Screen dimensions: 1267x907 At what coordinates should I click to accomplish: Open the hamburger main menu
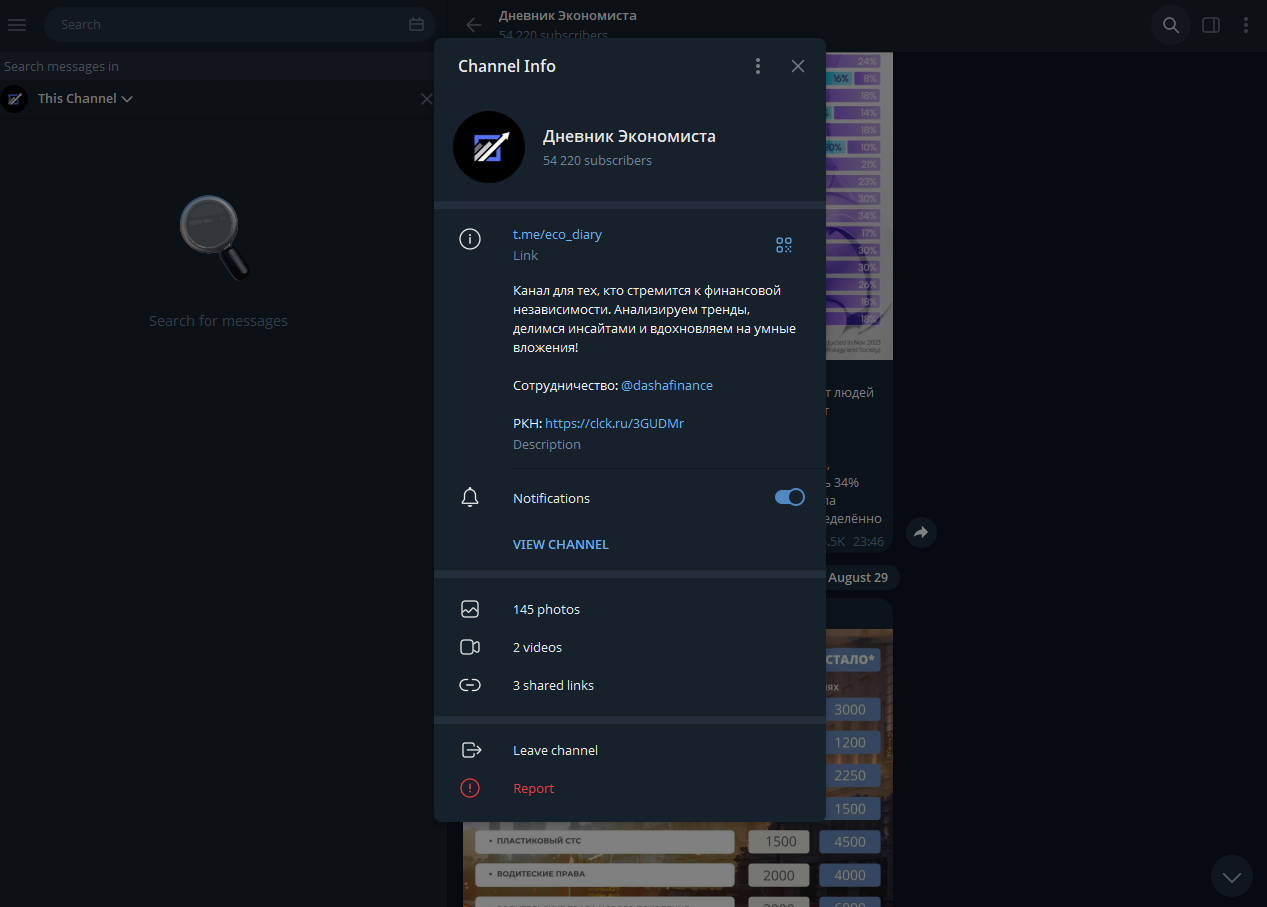(17, 24)
